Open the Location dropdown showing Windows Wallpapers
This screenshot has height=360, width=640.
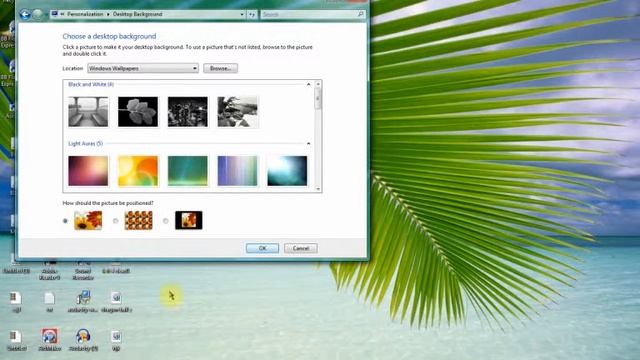[x=143, y=68]
